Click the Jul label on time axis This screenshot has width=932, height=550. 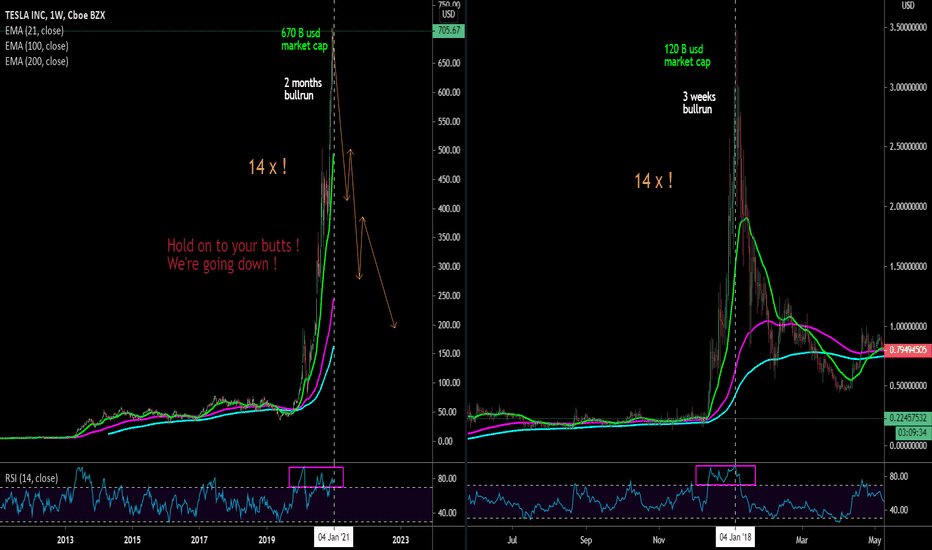(512, 540)
